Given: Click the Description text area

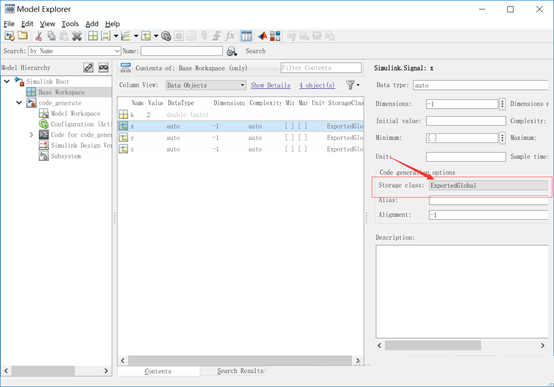Looking at the screenshot, I should point(462,292).
